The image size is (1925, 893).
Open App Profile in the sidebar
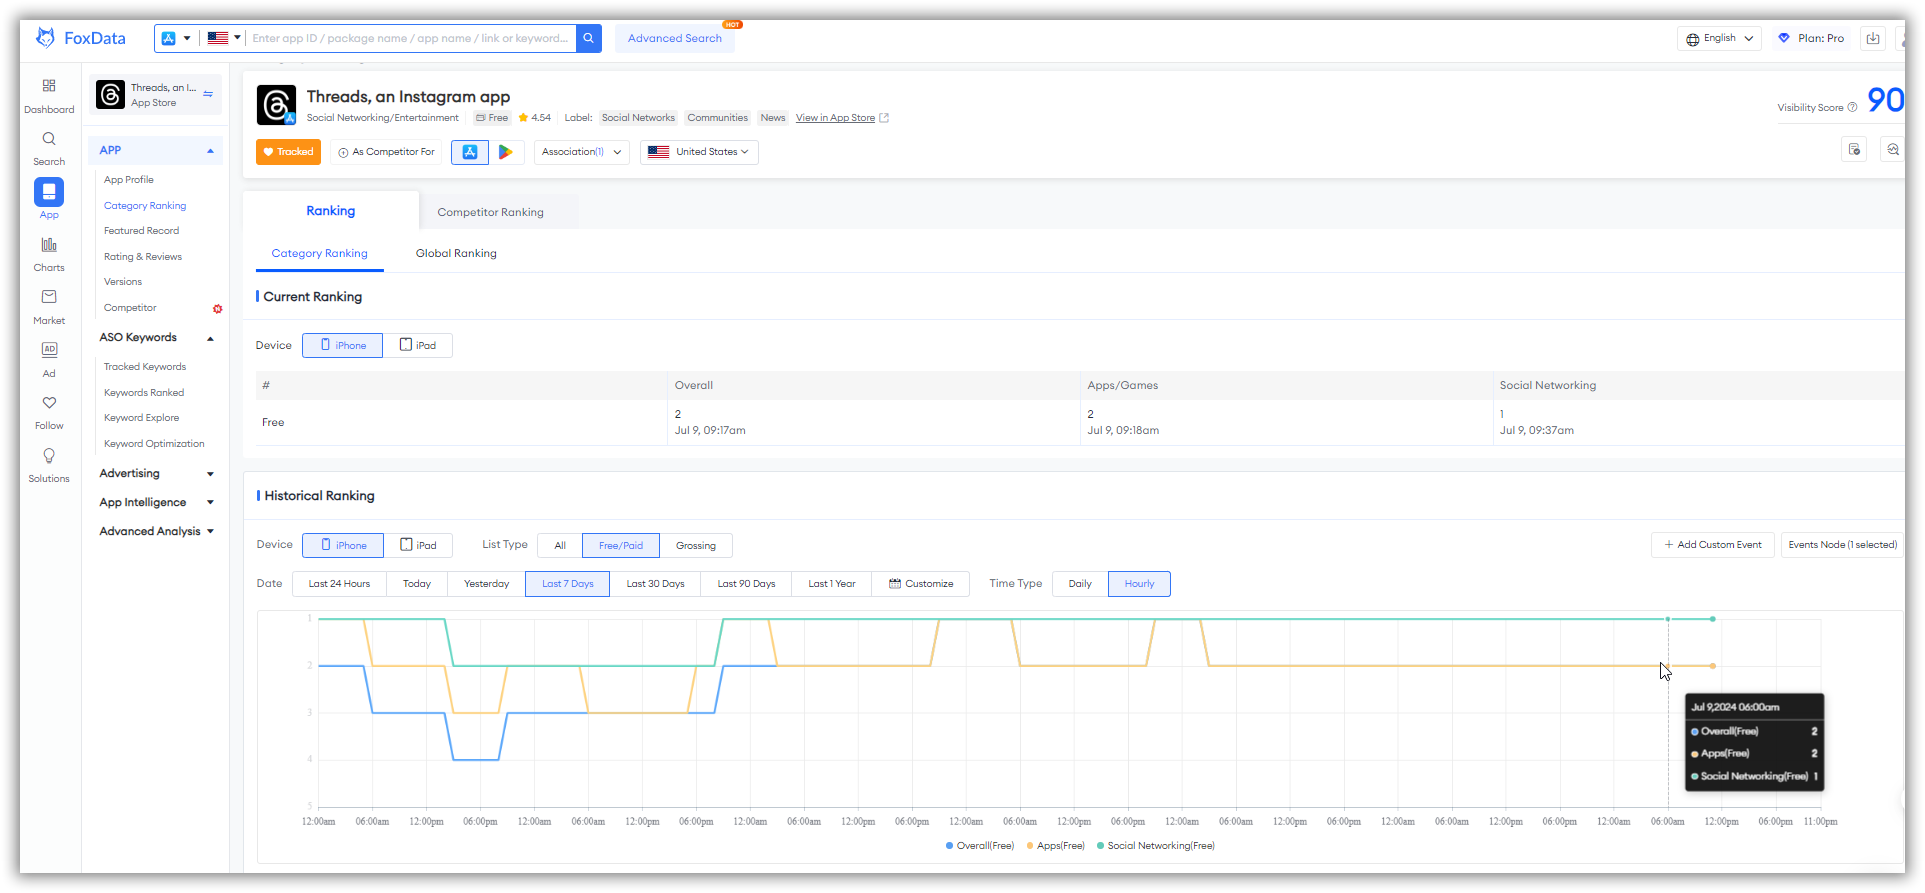(x=129, y=180)
